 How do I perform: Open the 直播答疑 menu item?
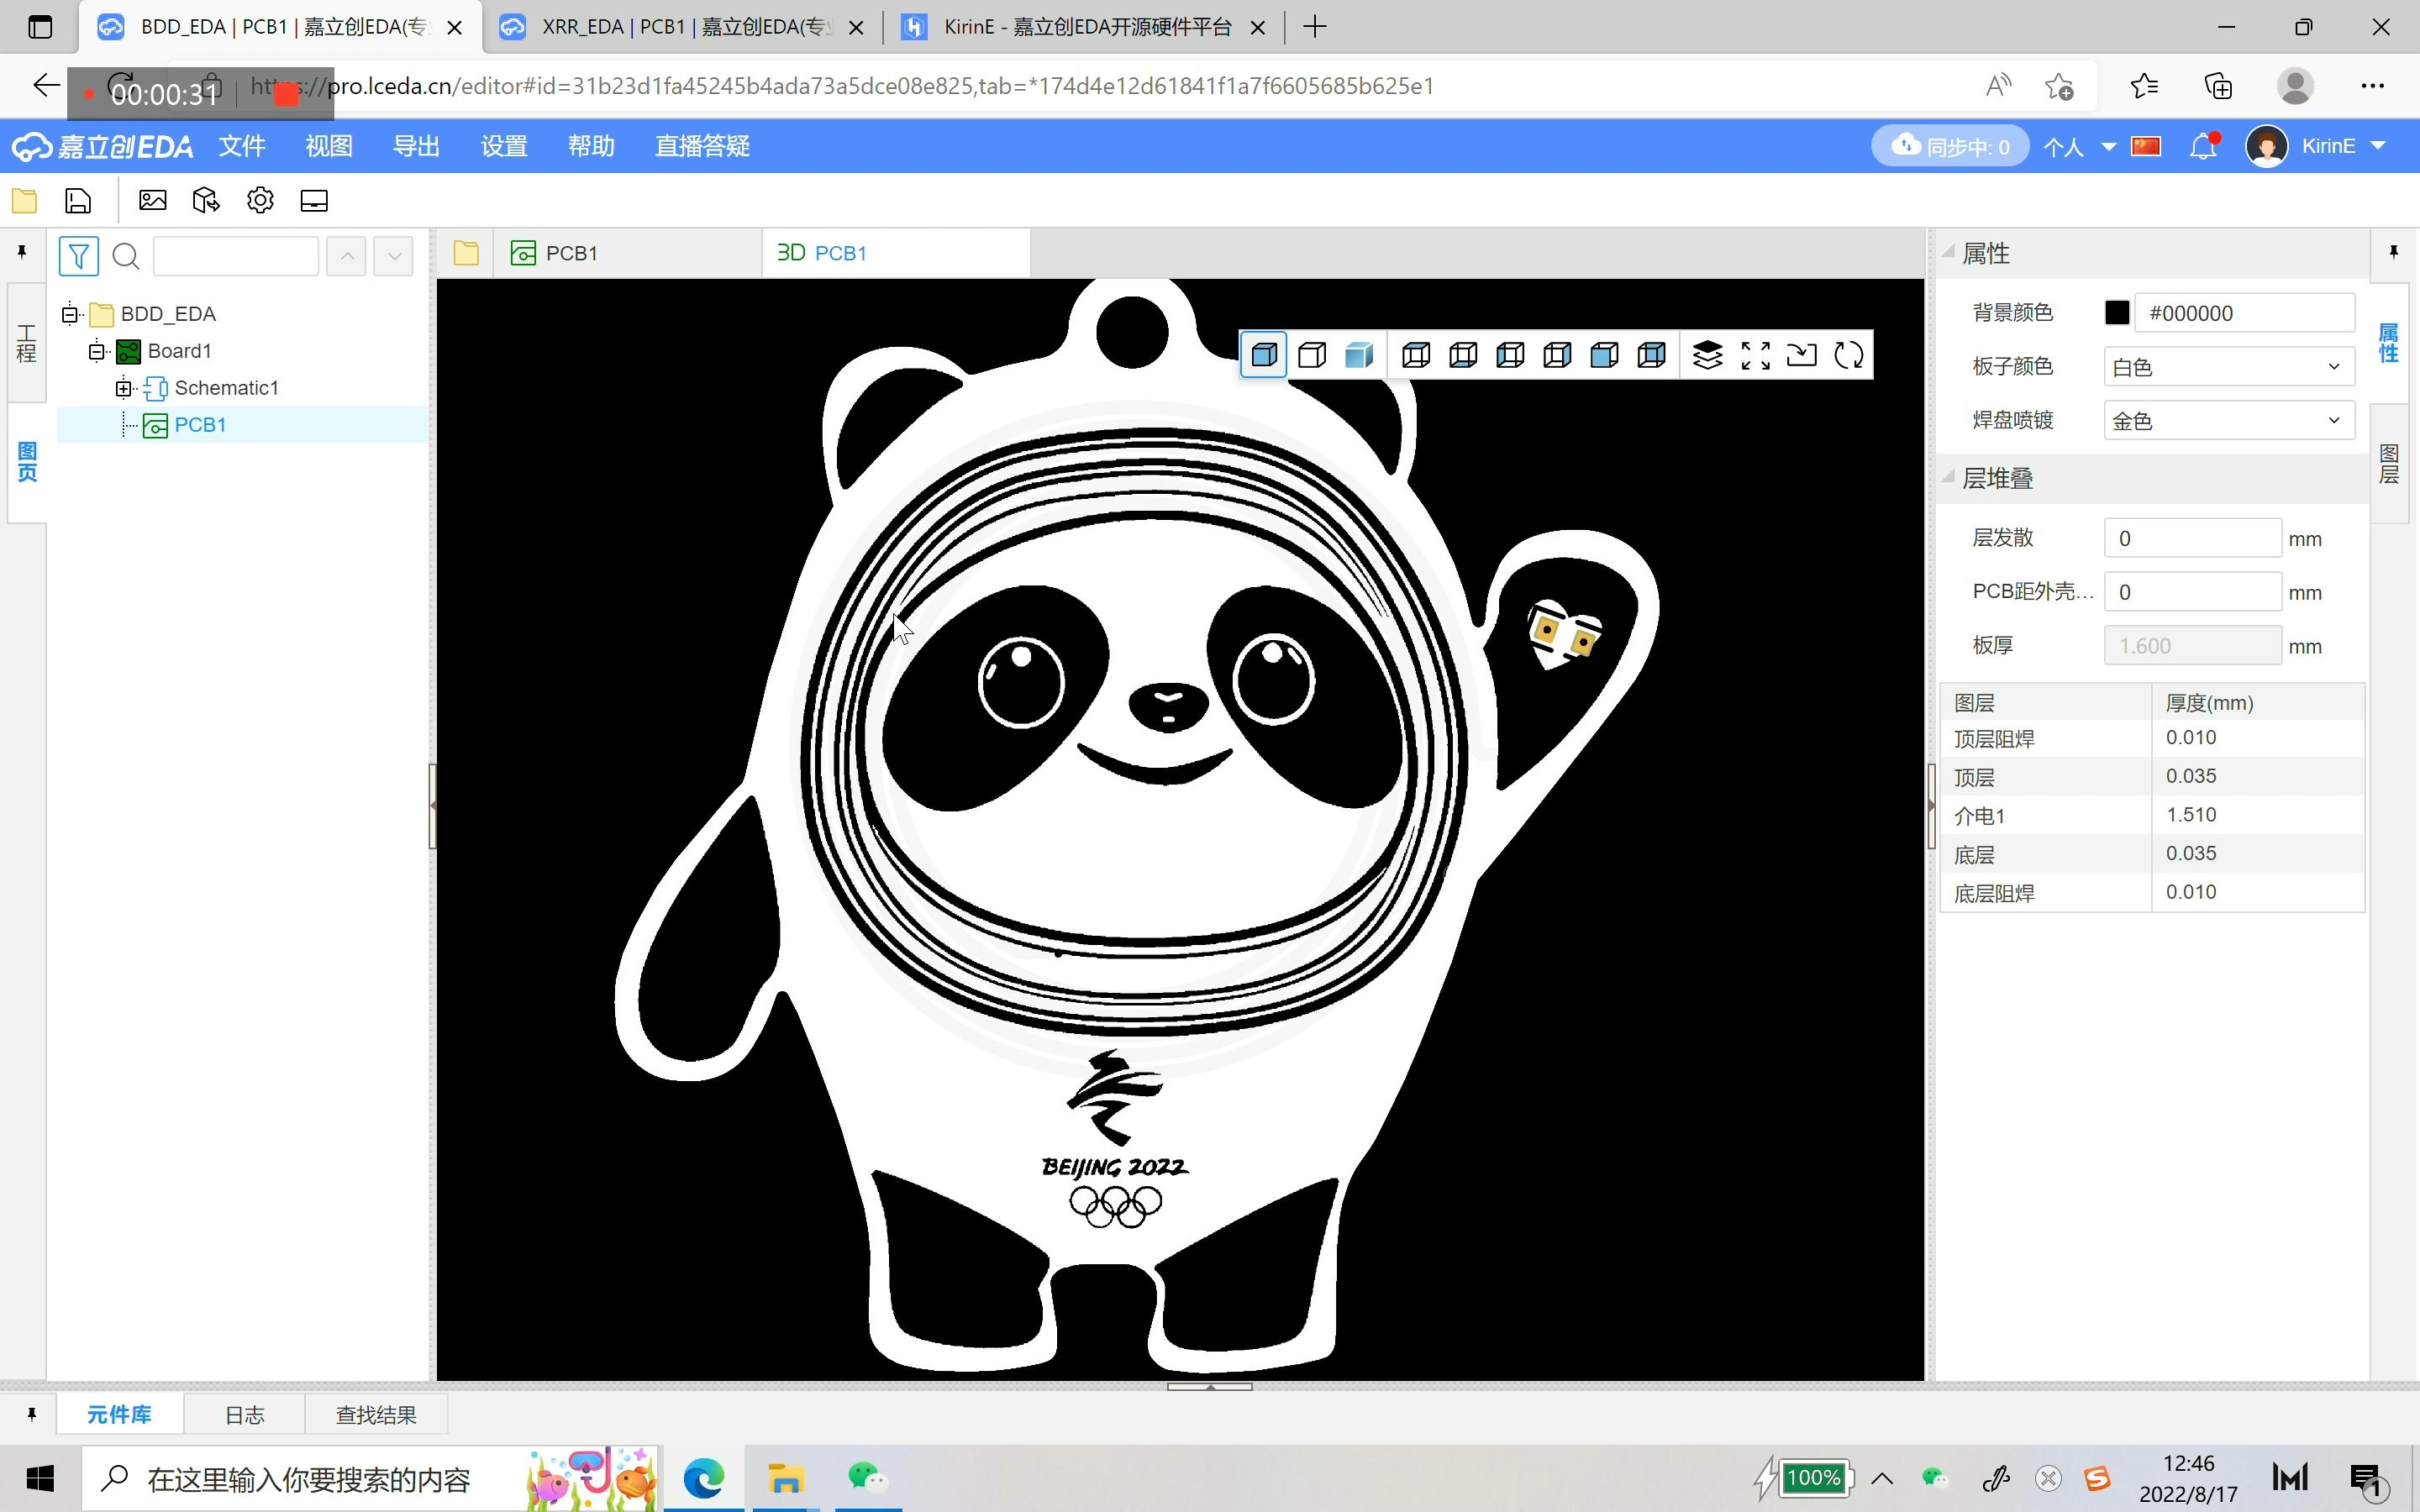(702, 146)
